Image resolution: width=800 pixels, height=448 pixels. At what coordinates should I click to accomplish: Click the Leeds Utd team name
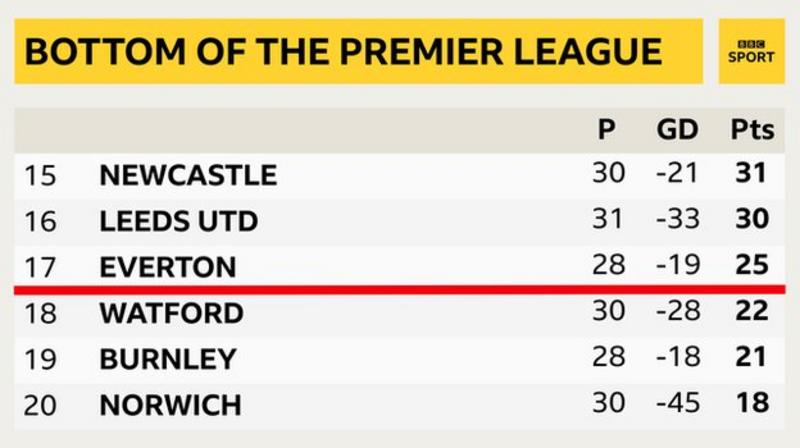pyautogui.click(x=179, y=221)
